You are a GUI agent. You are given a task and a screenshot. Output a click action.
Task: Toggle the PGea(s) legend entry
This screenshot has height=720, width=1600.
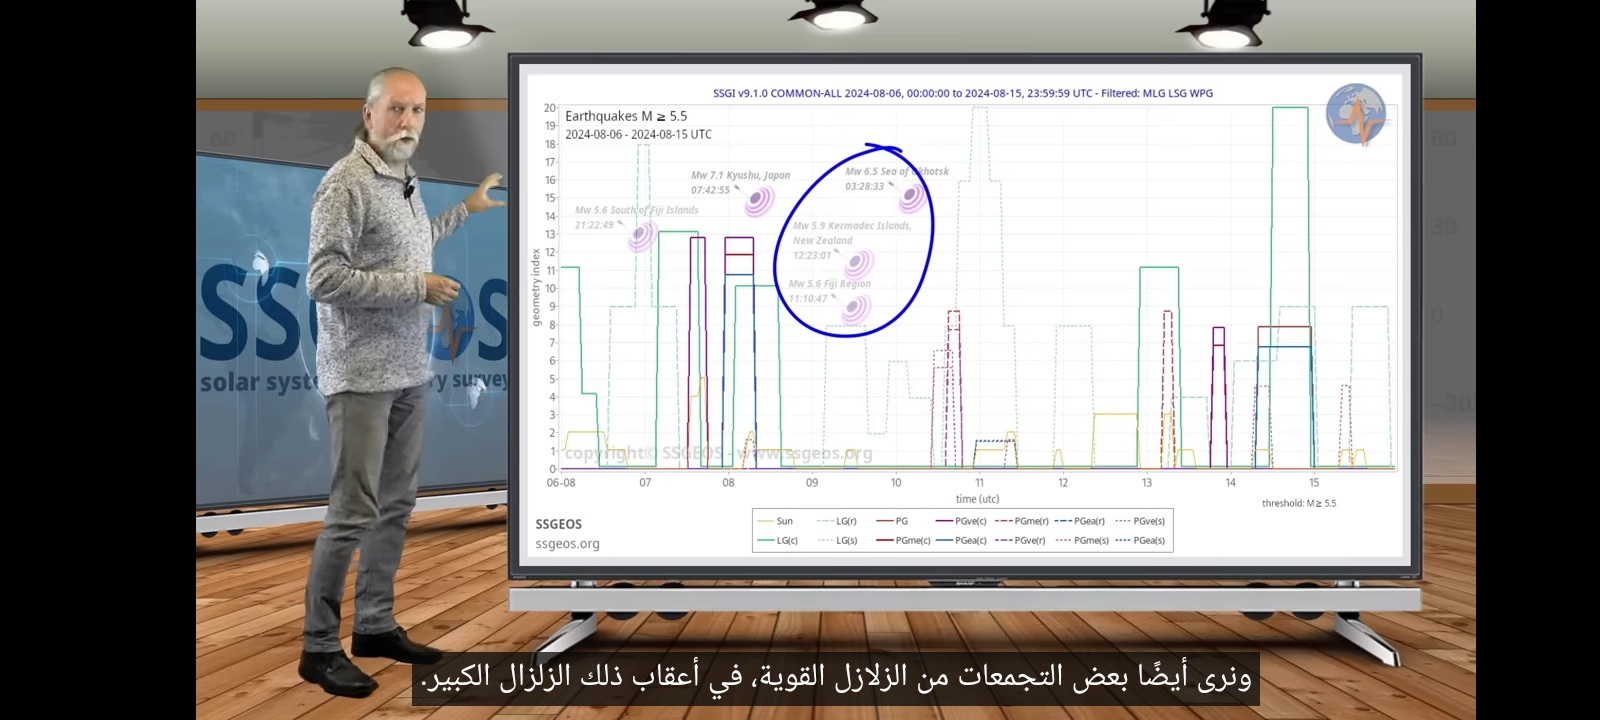pyautogui.click(x=1140, y=540)
